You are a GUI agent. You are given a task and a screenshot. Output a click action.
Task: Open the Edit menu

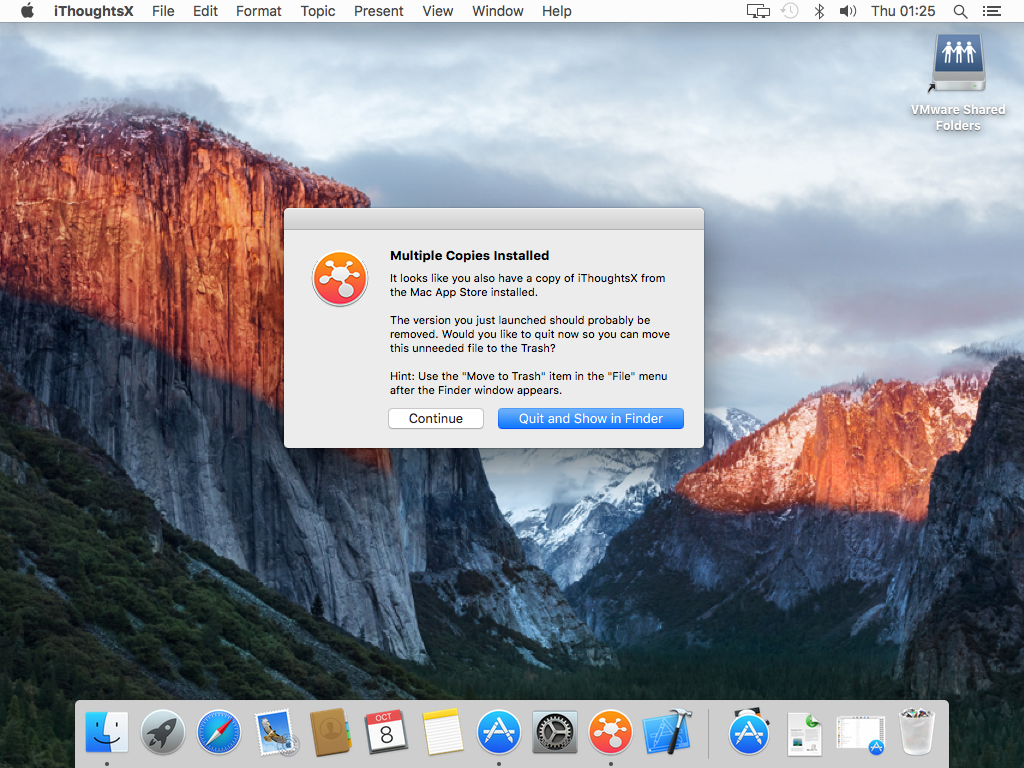(x=205, y=11)
